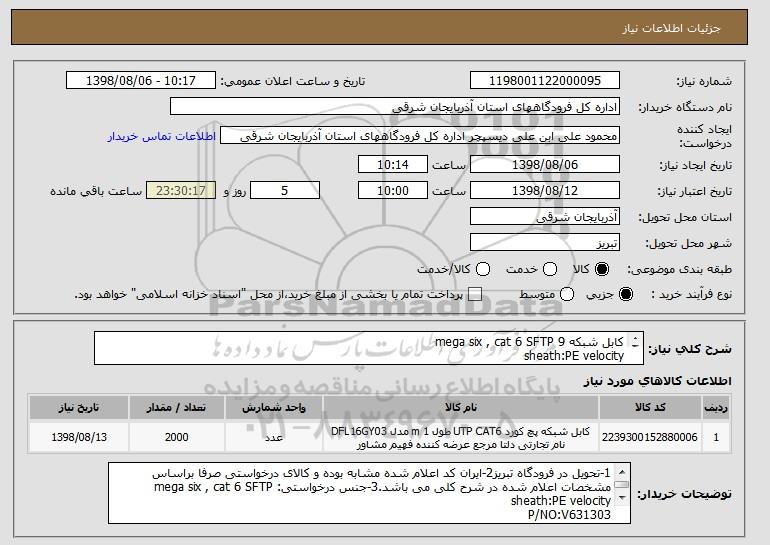The width and height of the screenshot is (770, 545).
Task: Click the تعداد / مقدار column header
Action: point(177,408)
